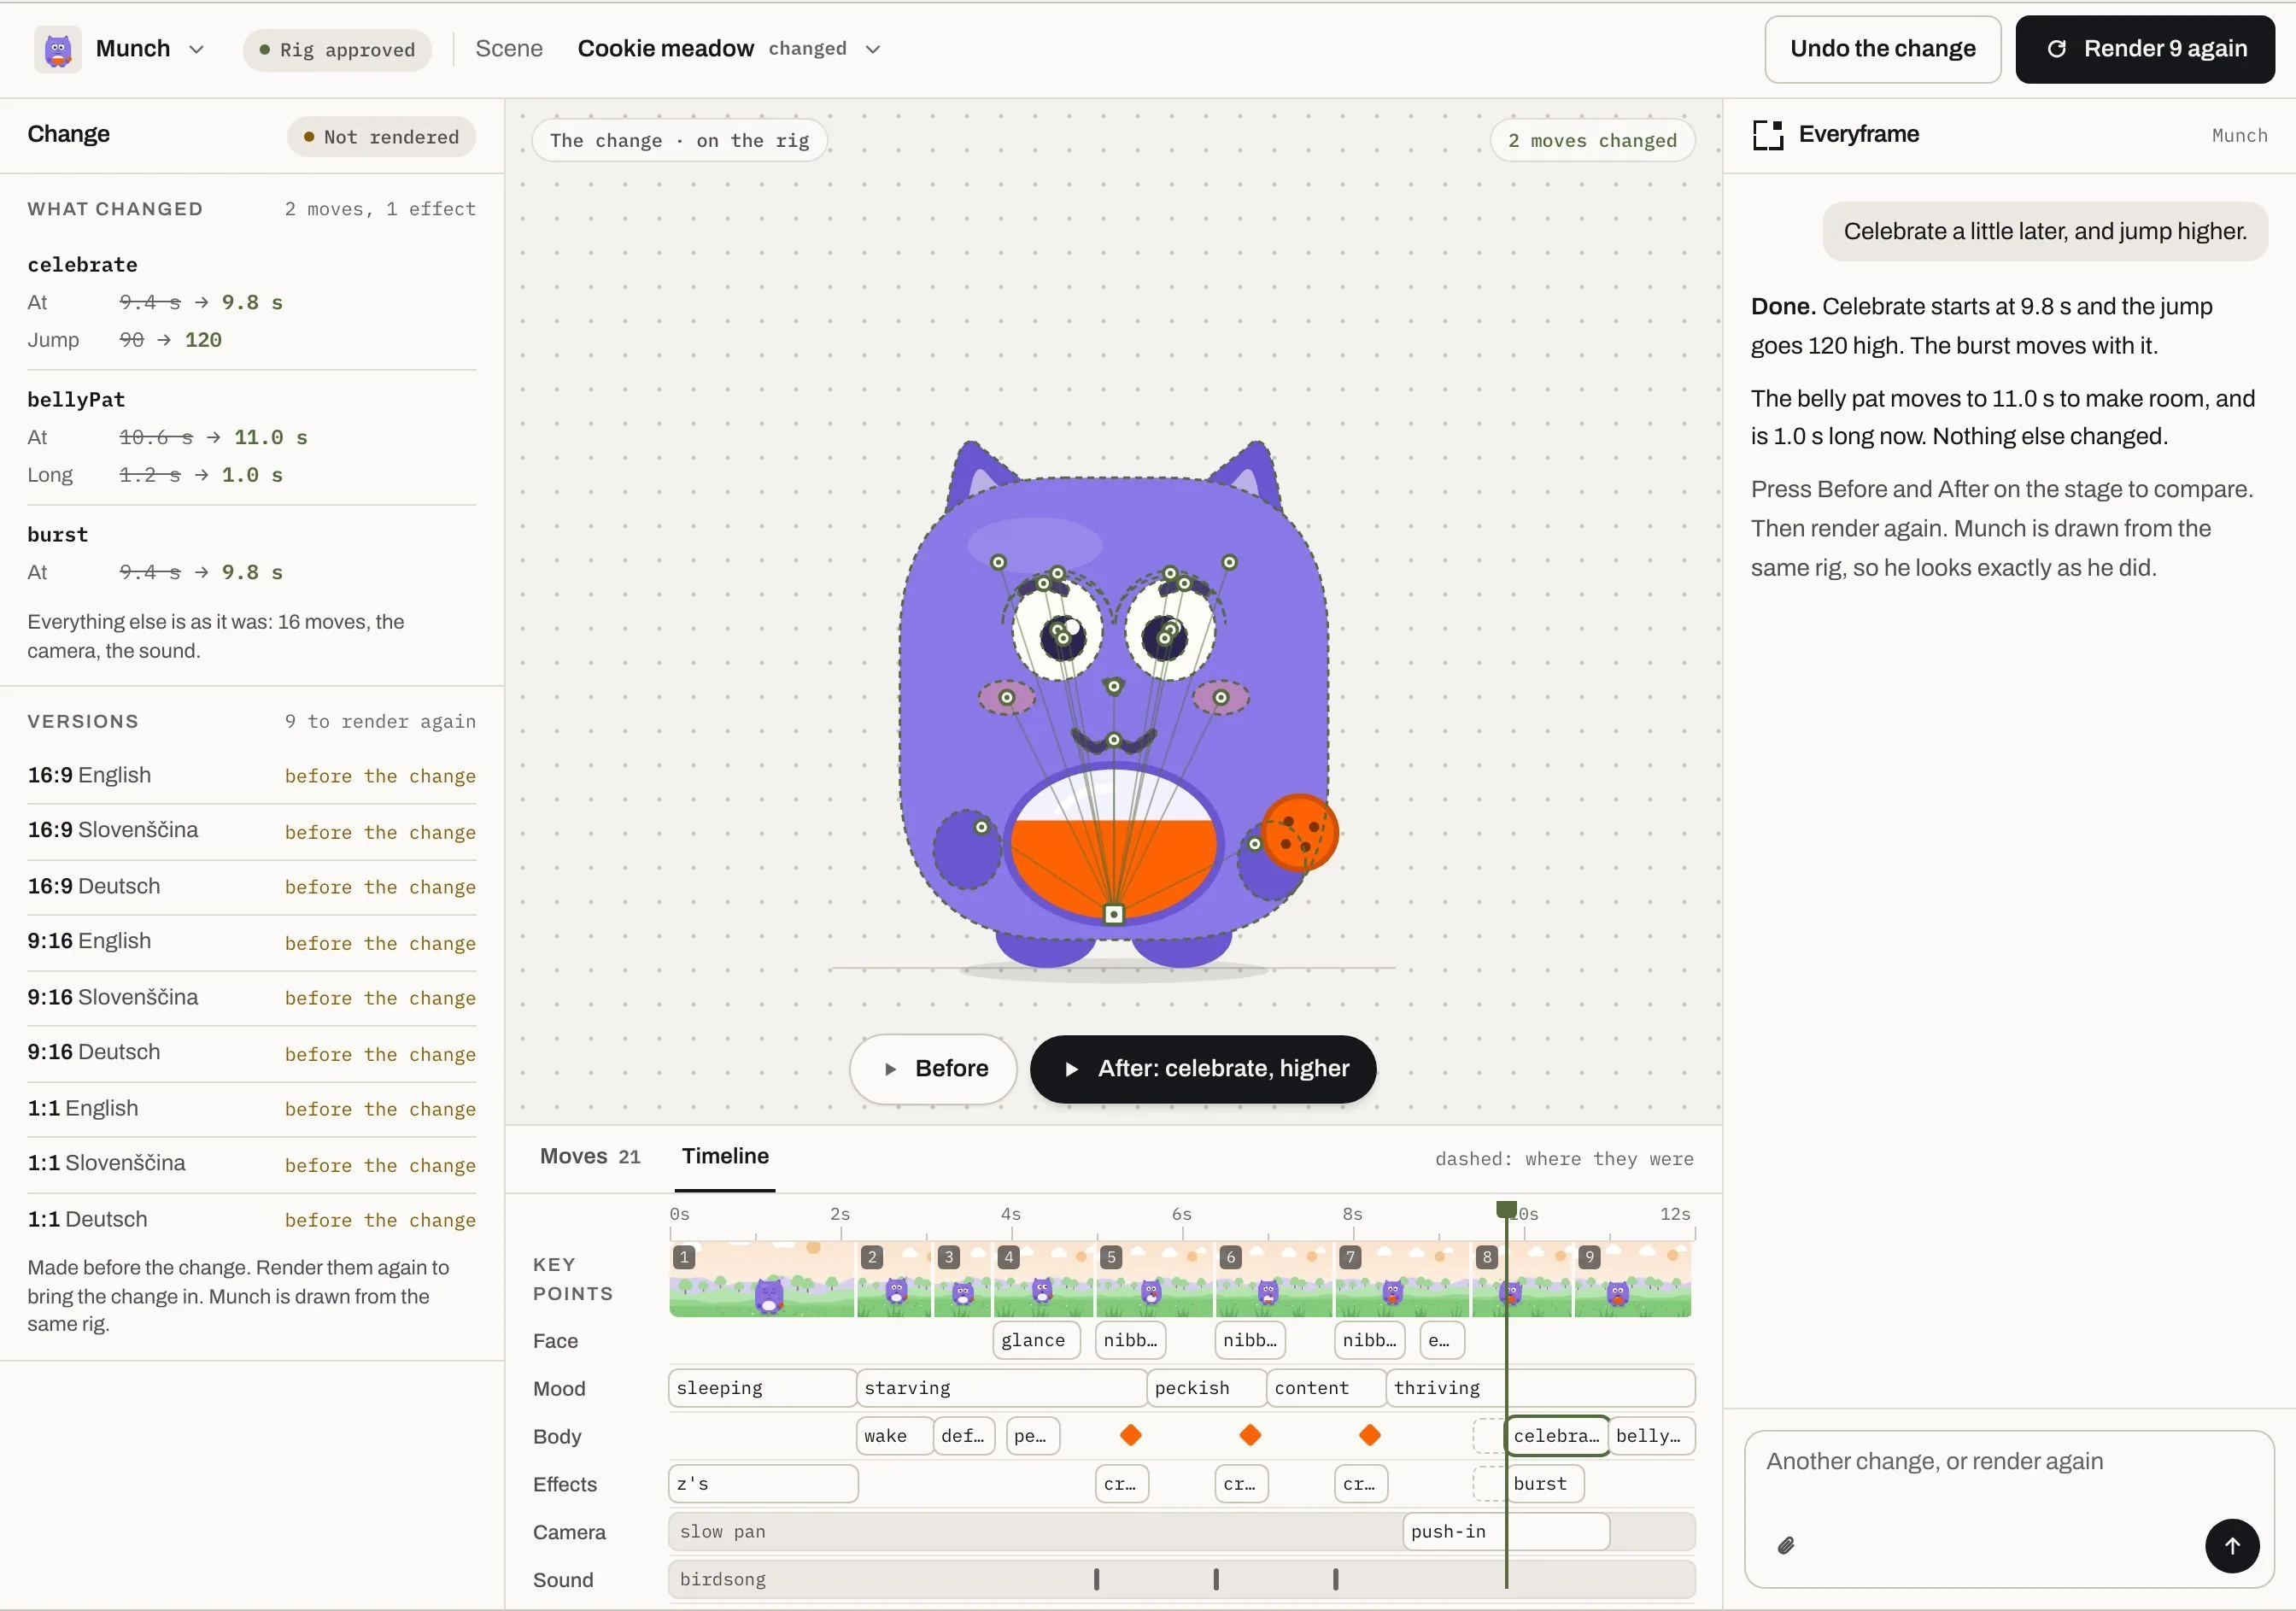
Task: Click the 1:1 English version row
Action: (251, 1109)
